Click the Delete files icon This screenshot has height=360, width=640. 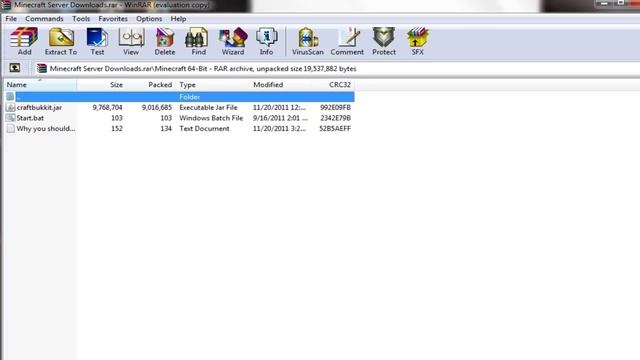coord(165,41)
